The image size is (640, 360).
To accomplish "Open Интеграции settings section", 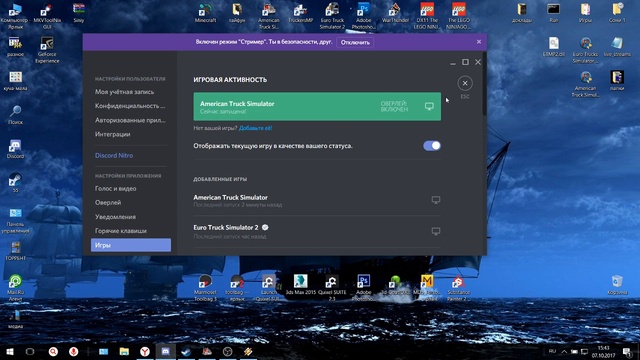I will [x=113, y=134].
